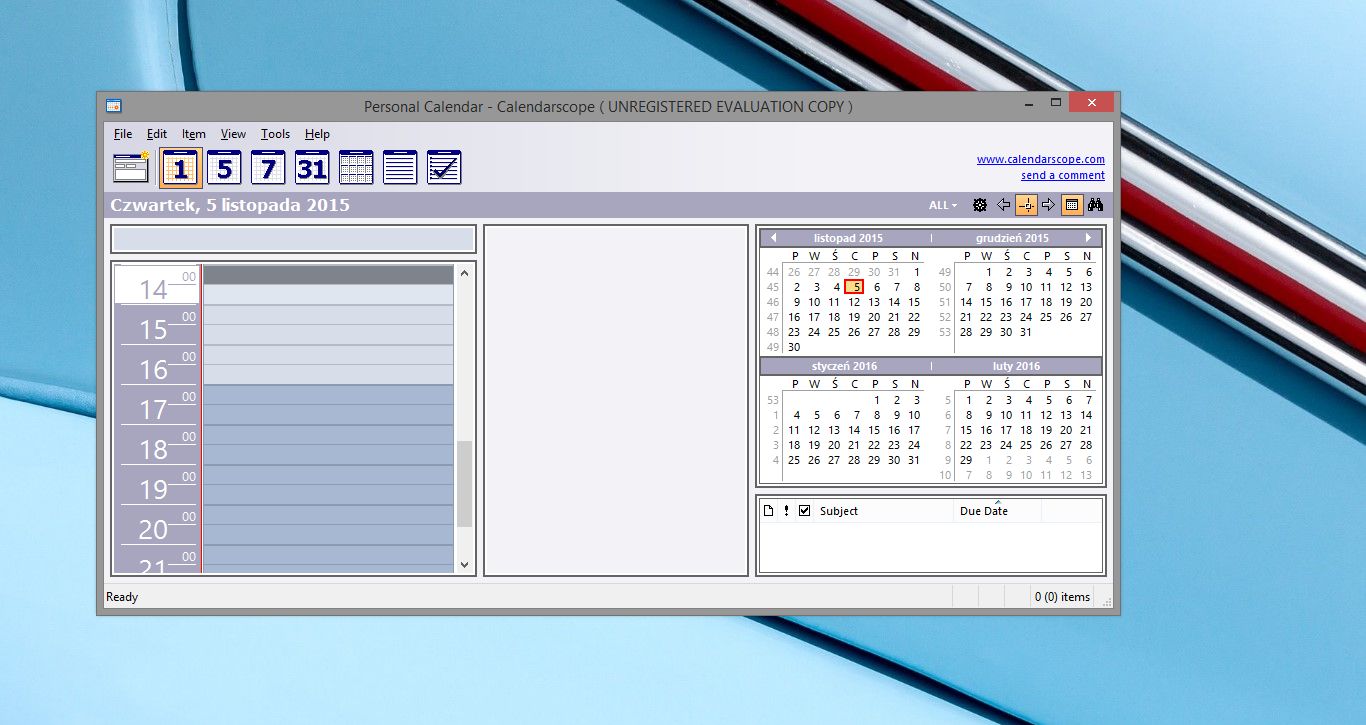Screen dimensions: 1366x725
Task: Open the tasks checklist view
Action: [x=444, y=168]
